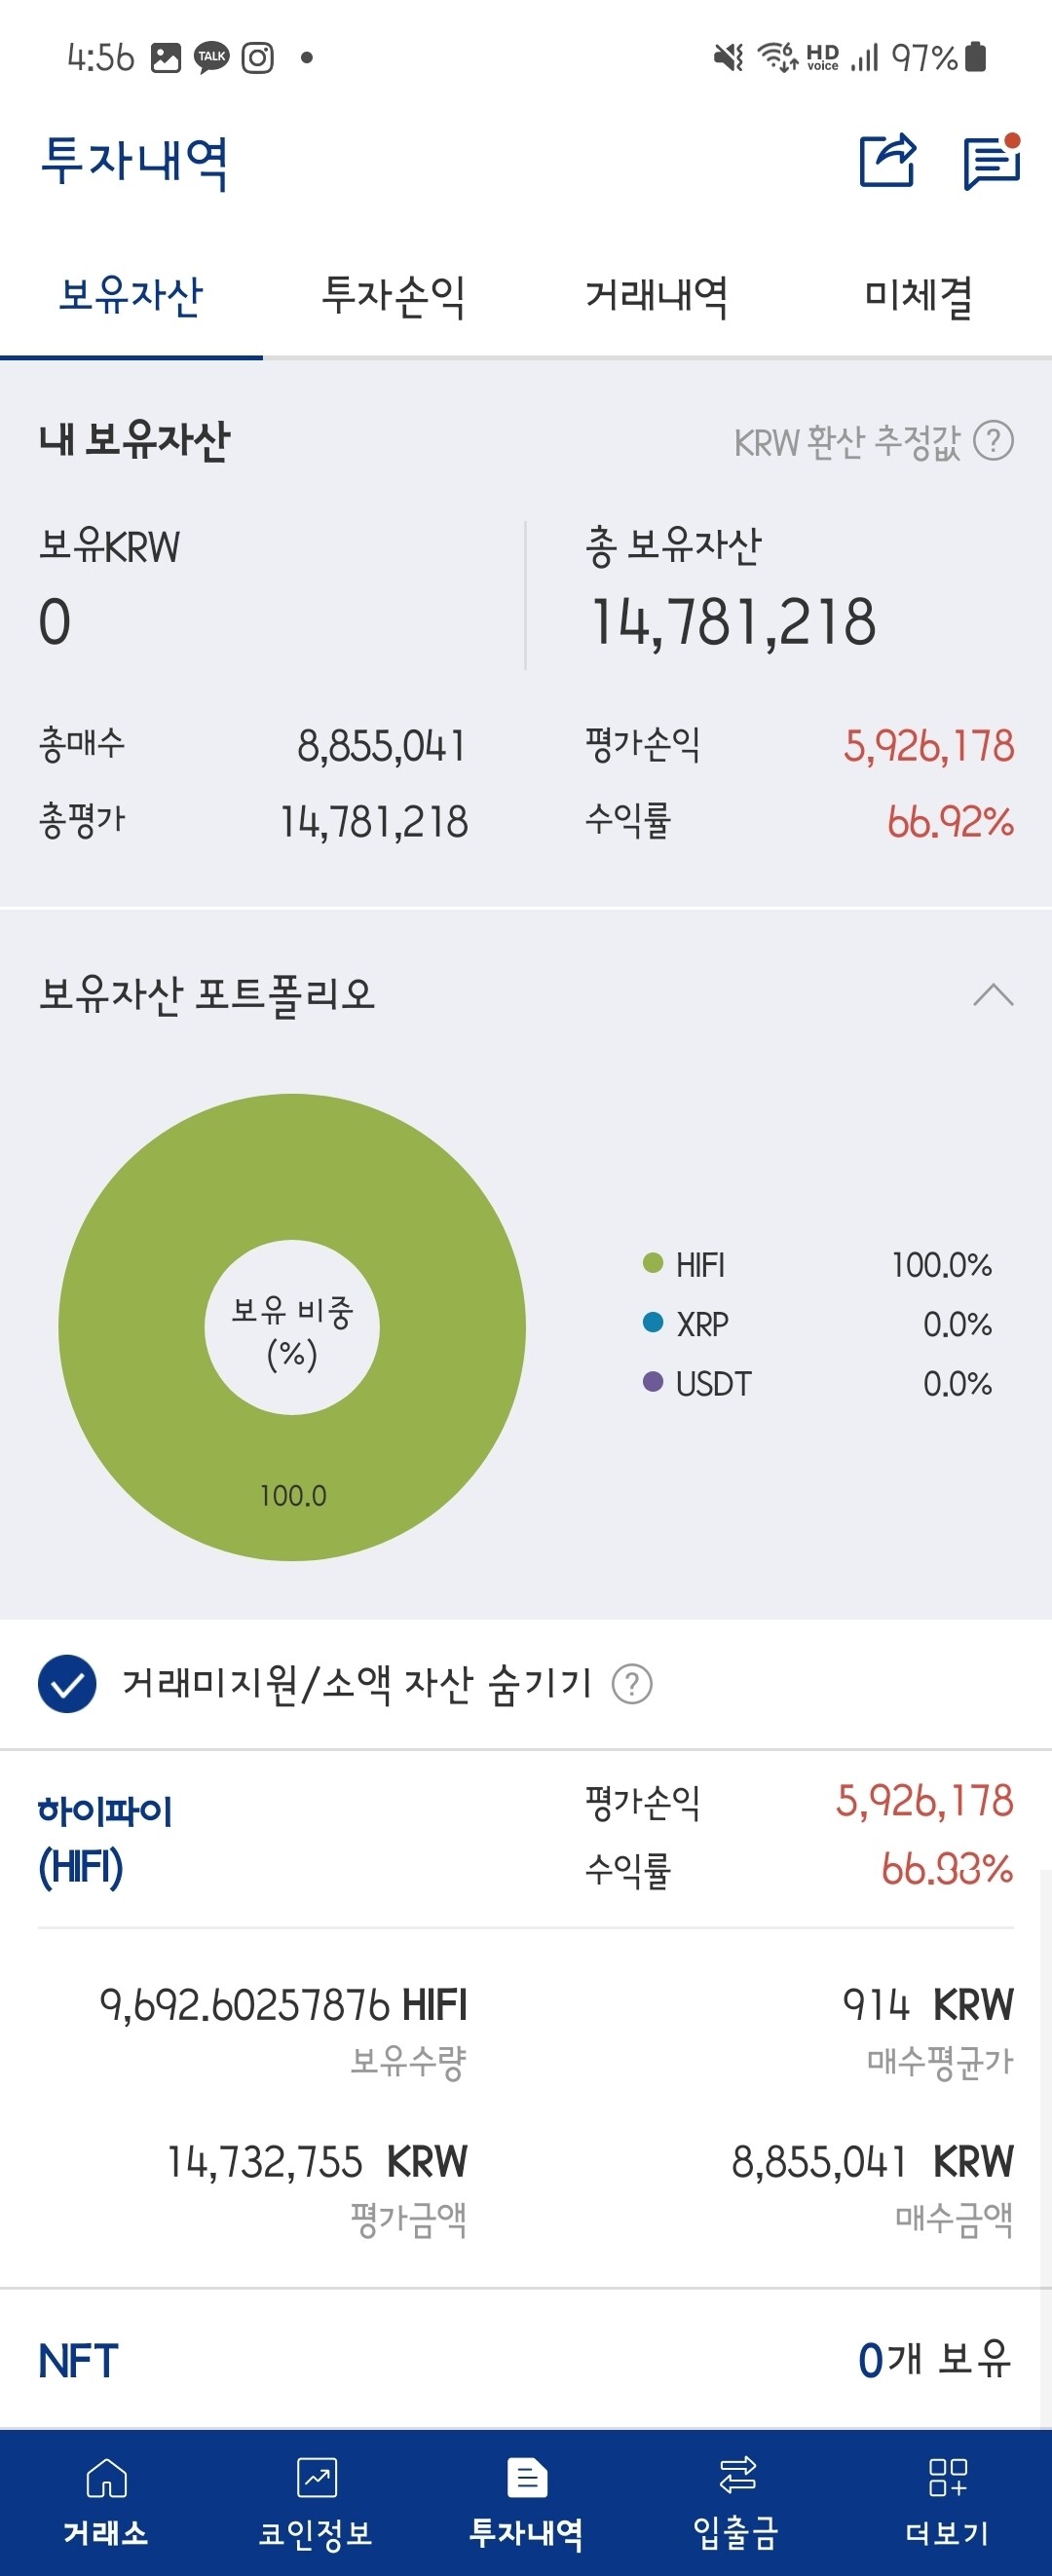The height and width of the screenshot is (2576, 1052).
Task: Open the 미체결 pending orders tab
Action: (921, 297)
